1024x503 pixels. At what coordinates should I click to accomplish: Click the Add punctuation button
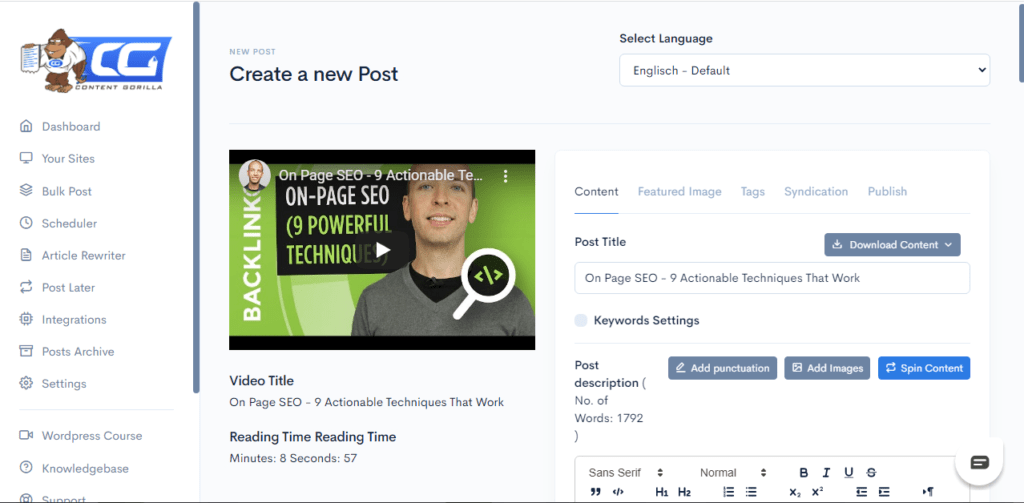point(722,368)
